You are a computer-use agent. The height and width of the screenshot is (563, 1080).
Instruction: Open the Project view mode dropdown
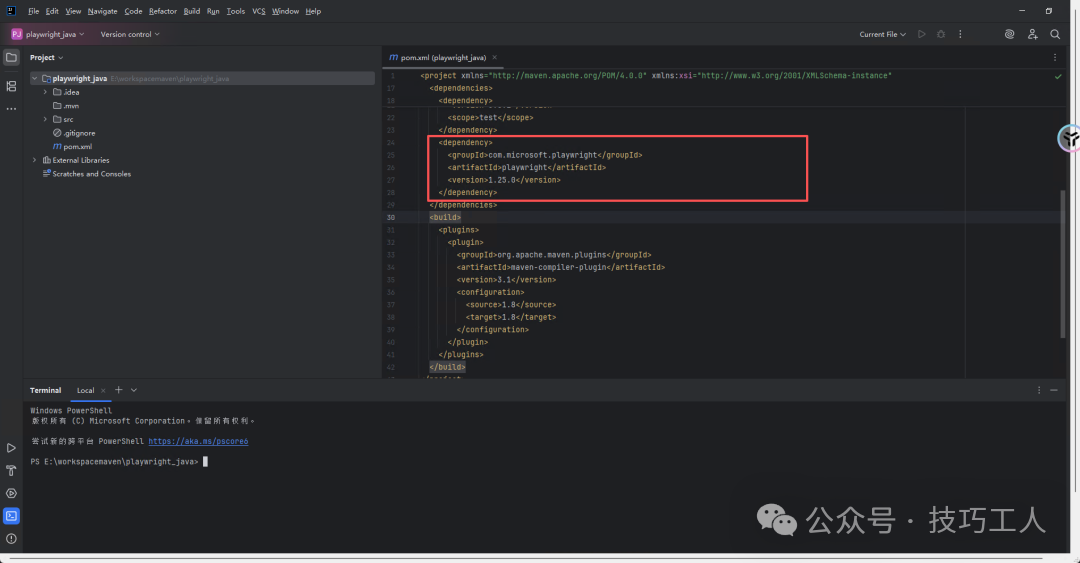point(46,58)
